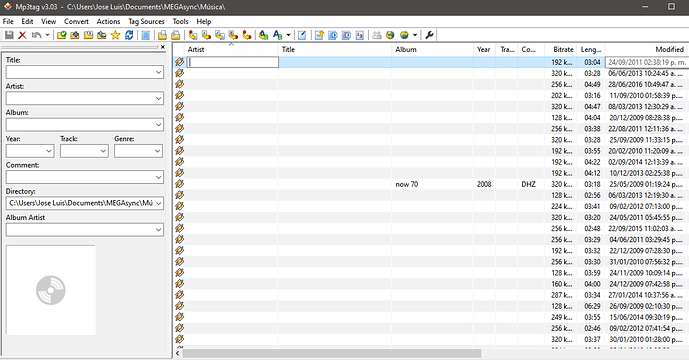Open the Actions menu
This screenshot has width=689, height=360.
108,21
